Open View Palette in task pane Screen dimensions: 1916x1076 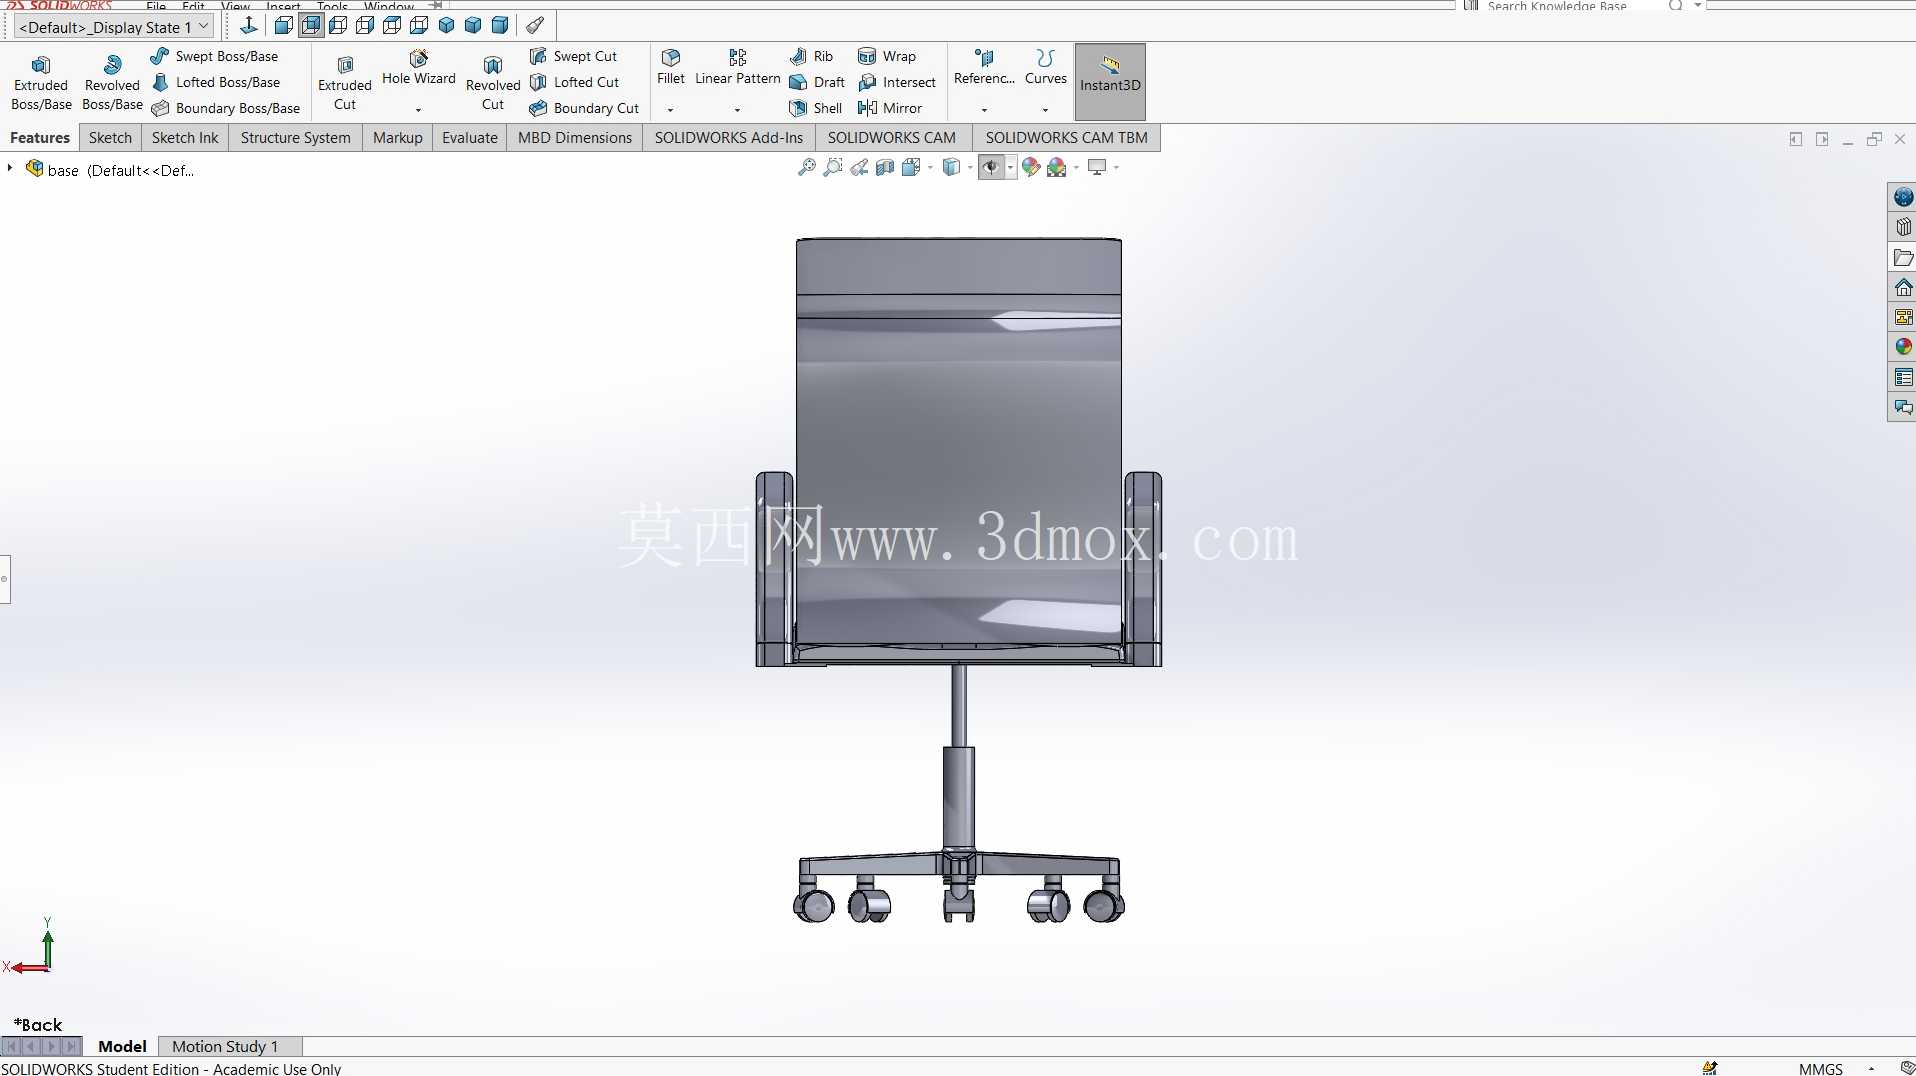click(1903, 317)
